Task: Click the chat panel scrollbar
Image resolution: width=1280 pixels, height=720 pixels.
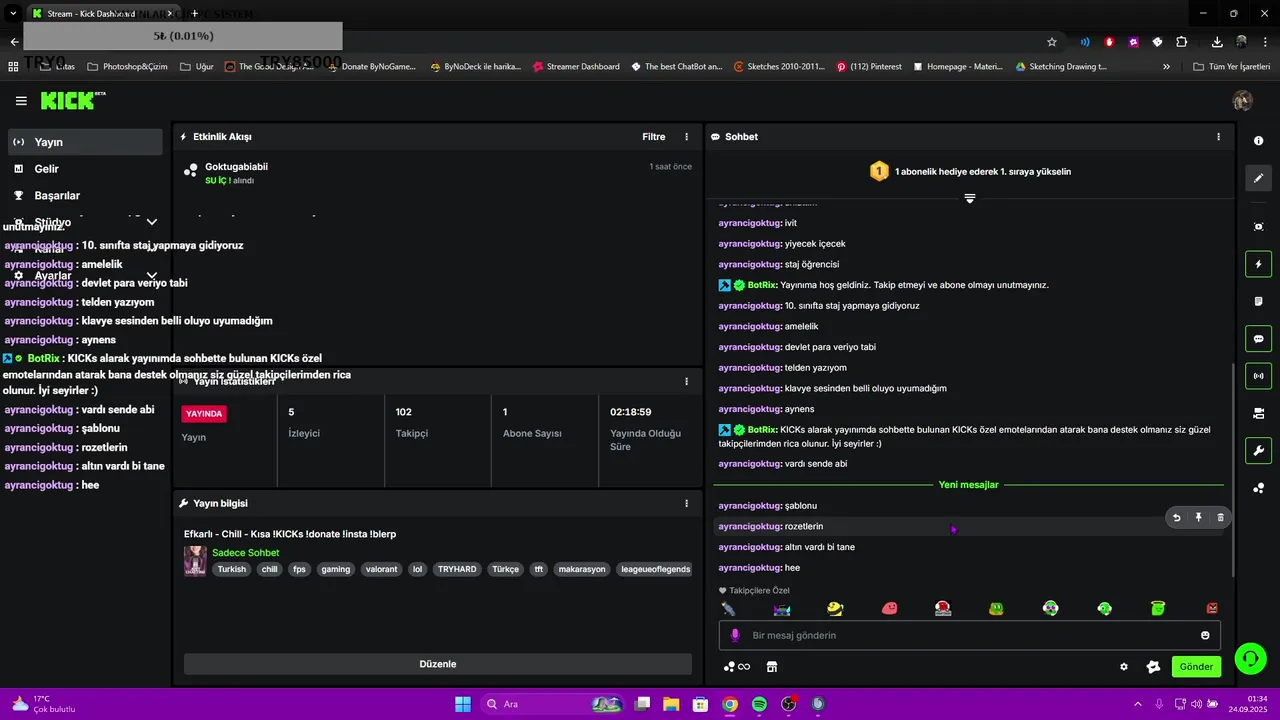Action: click(x=1233, y=470)
